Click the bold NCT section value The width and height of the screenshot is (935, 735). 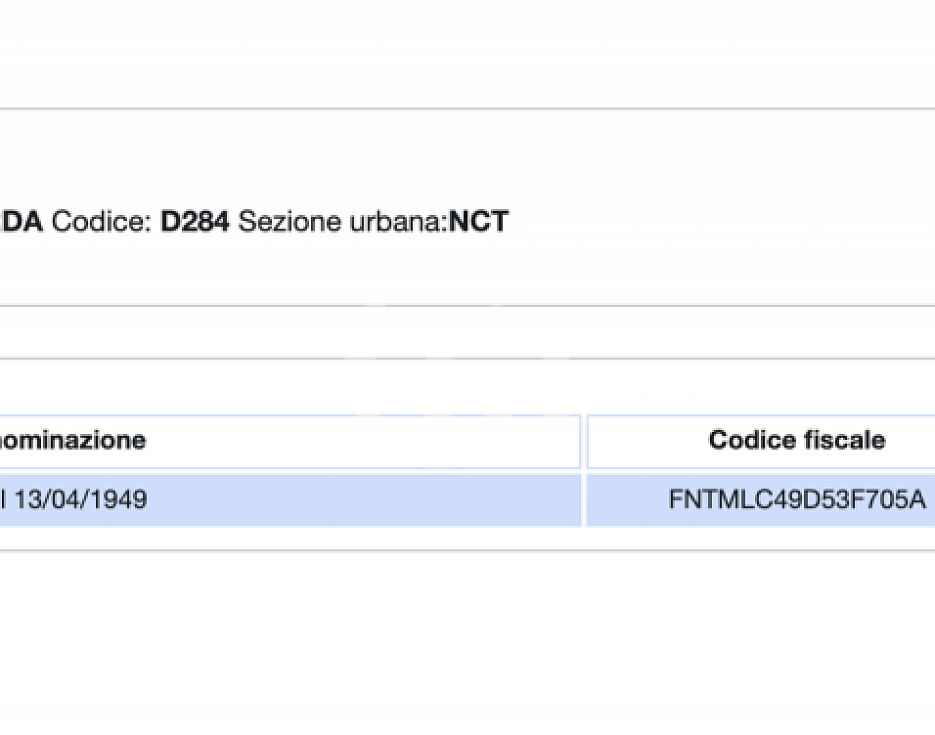point(478,222)
